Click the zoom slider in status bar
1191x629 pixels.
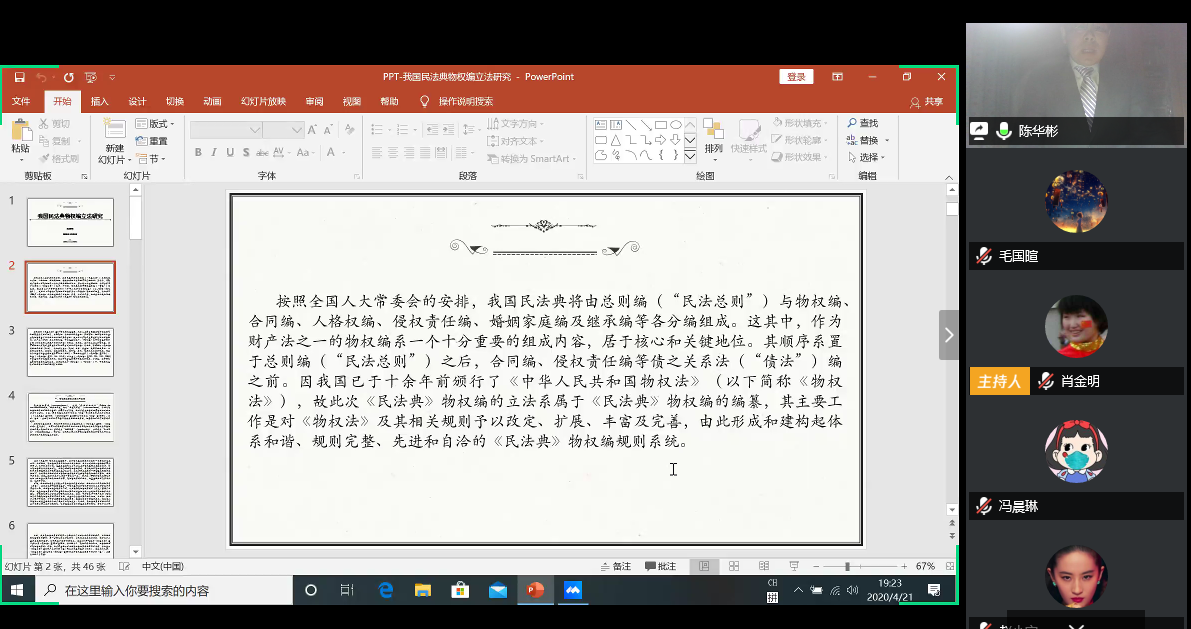pos(848,566)
